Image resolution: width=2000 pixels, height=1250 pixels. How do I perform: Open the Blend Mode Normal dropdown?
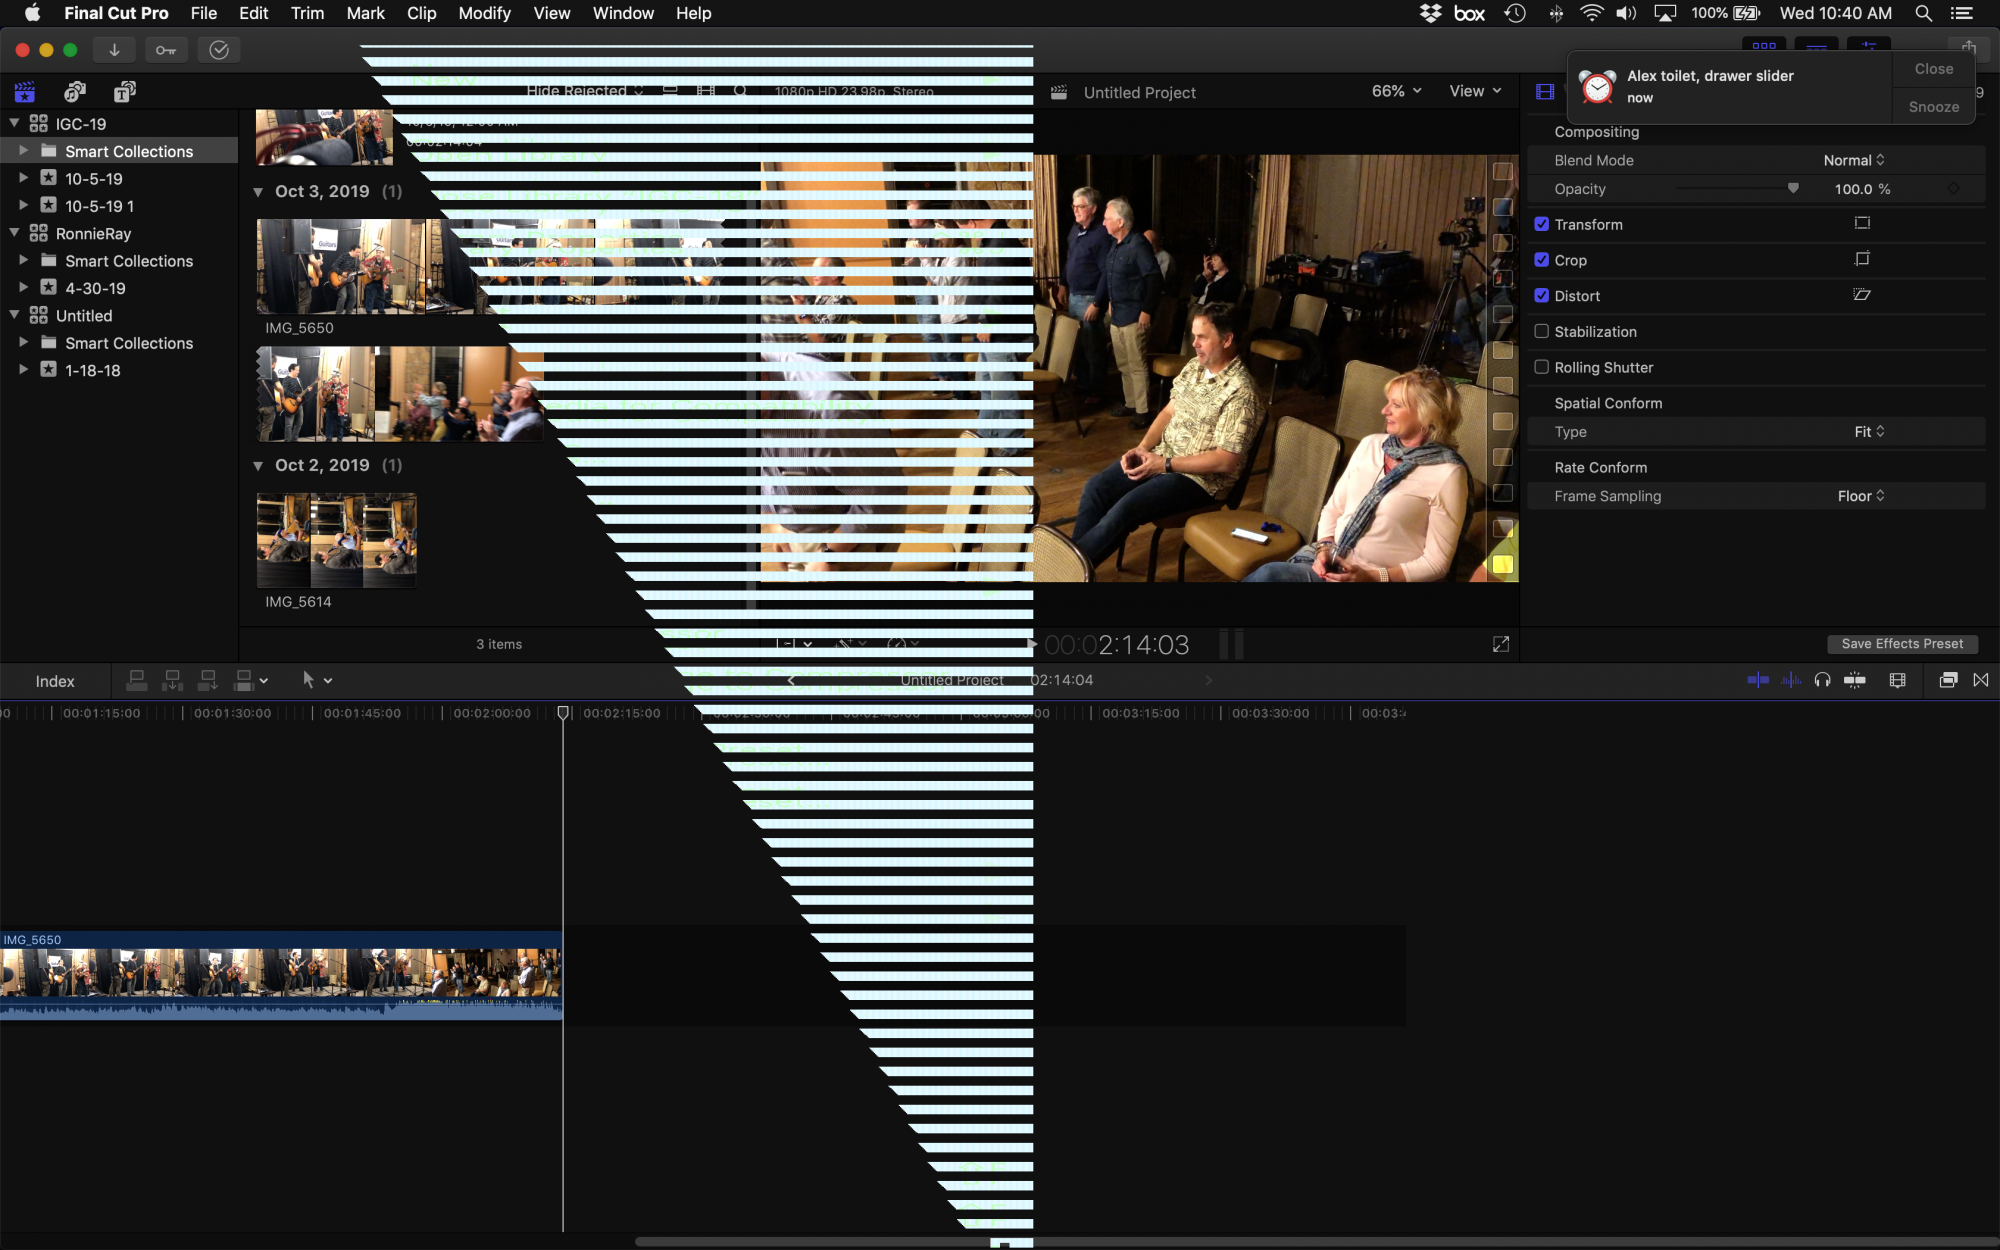coord(1853,160)
